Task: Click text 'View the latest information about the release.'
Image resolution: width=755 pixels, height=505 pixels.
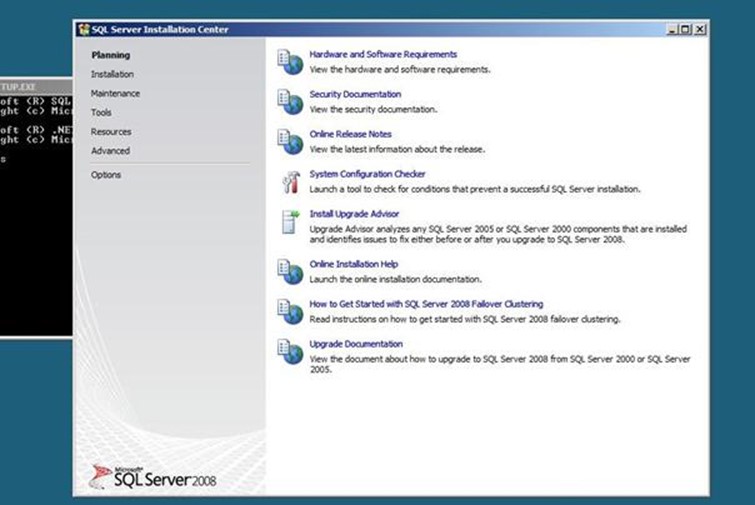Action: pyautogui.click(x=397, y=150)
